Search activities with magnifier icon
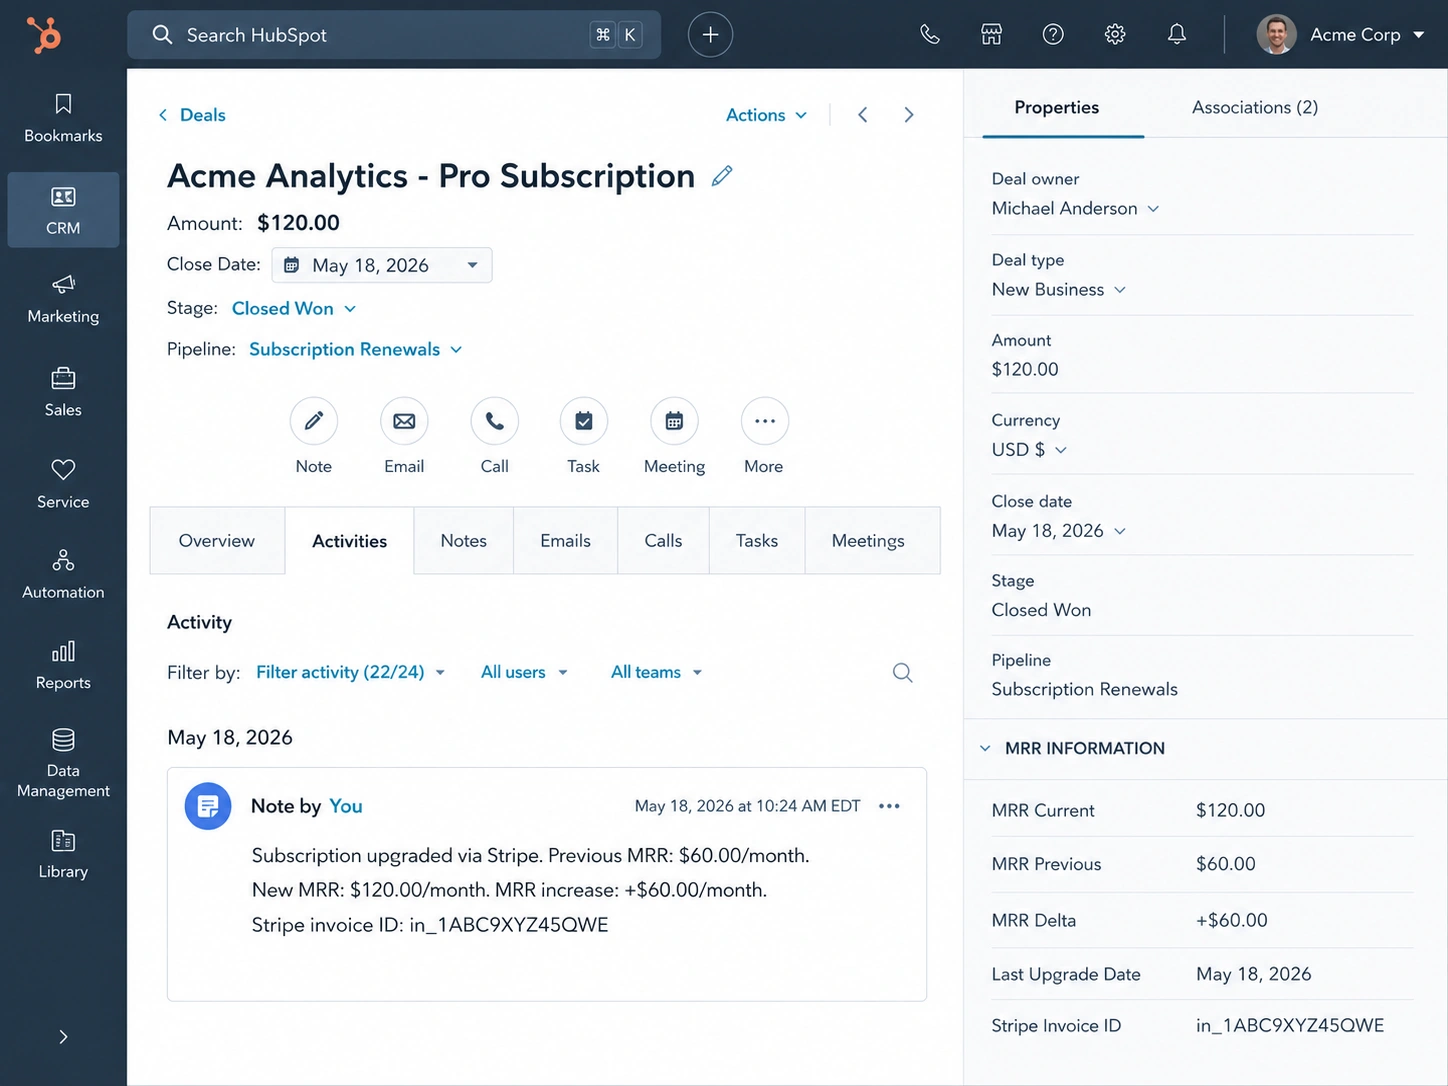This screenshot has width=1448, height=1086. pos(902,673)
